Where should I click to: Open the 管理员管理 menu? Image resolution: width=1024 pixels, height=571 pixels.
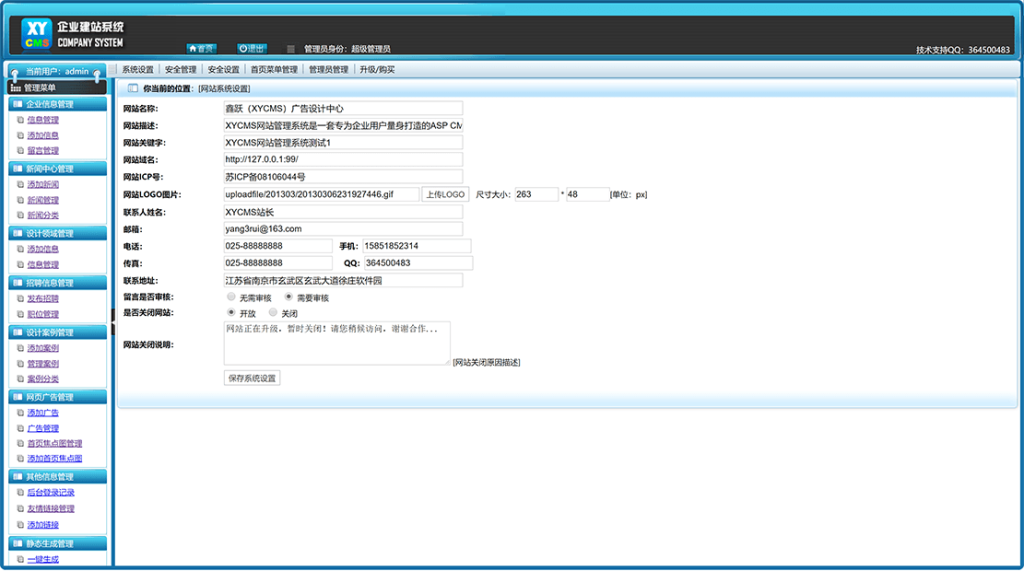pos(328,69)
